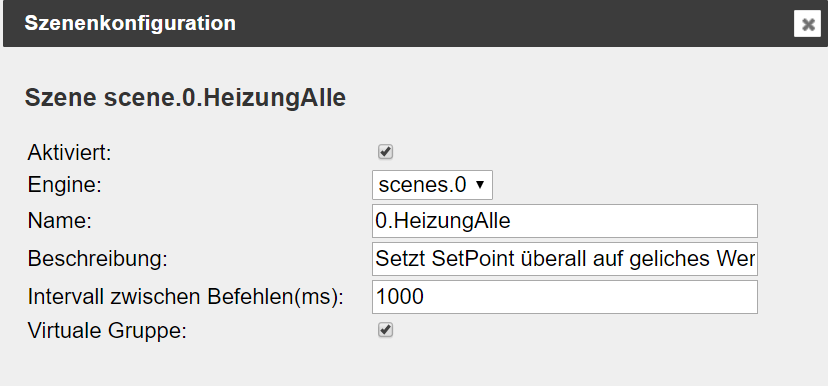Screen dimensions: 828x386
Task: Click the "Intervall zwischen Befehlen(ms):" label
Action: [185, 297]
